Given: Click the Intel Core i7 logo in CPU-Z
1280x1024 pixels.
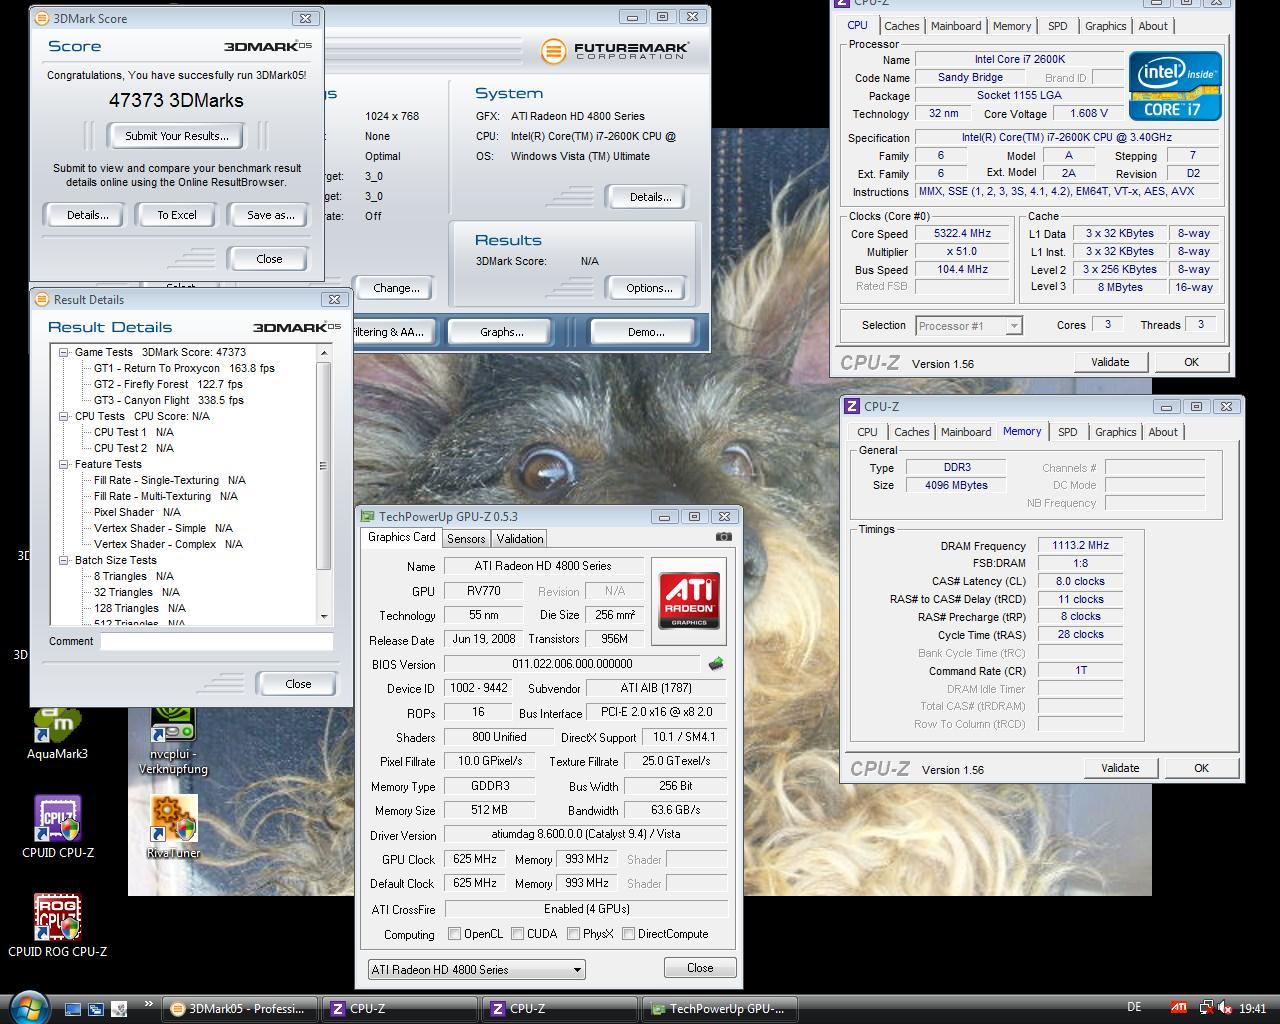Looking at the screenshot, I should click(1175, 85).
